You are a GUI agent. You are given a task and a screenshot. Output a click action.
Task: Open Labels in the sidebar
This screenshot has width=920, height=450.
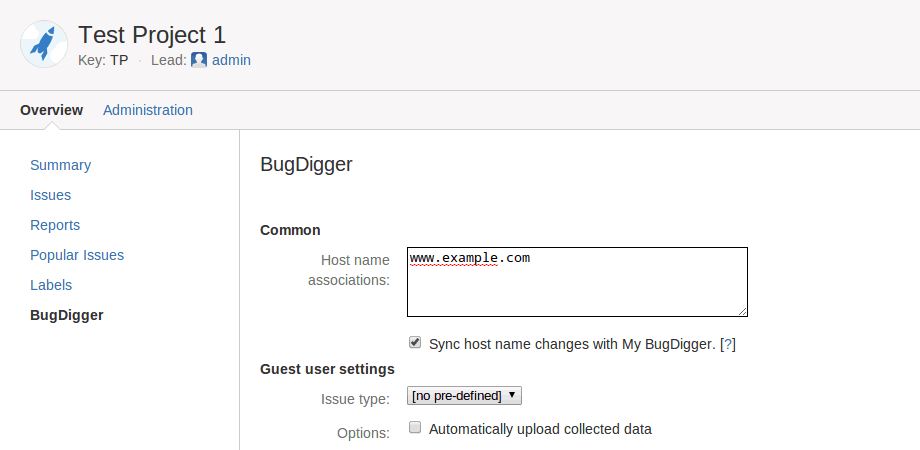[51, 285]
